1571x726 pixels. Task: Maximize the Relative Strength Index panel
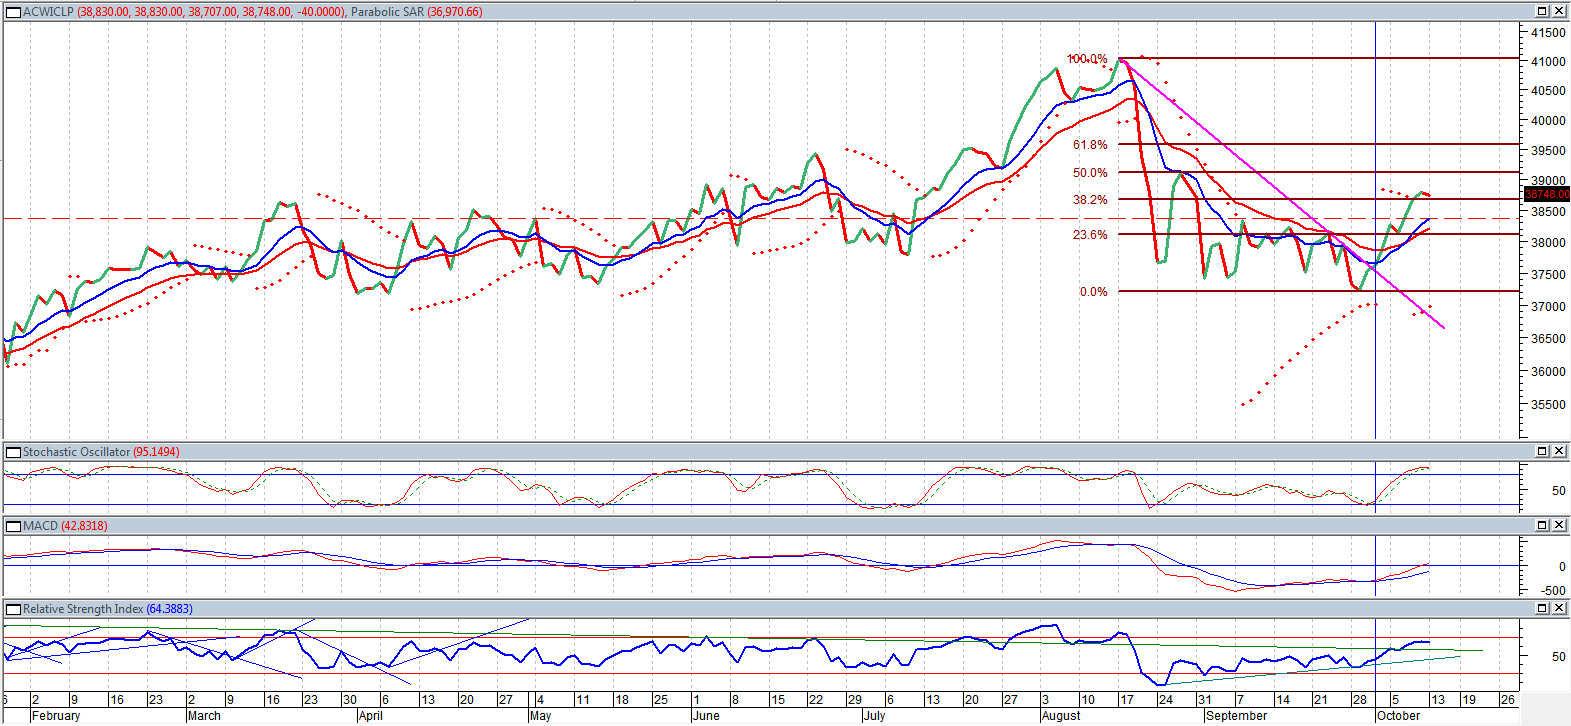point(1542,609)
